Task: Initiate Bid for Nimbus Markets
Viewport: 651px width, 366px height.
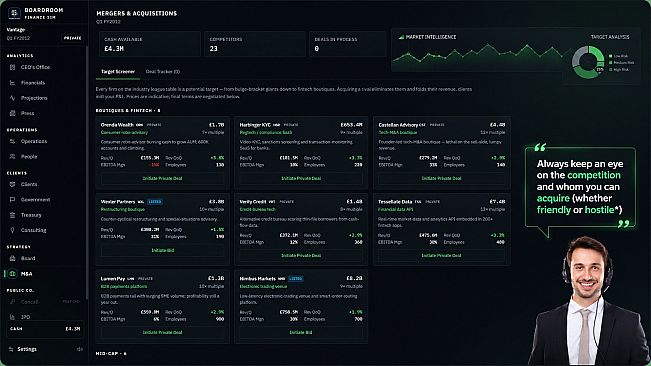Action: point(301,332)
